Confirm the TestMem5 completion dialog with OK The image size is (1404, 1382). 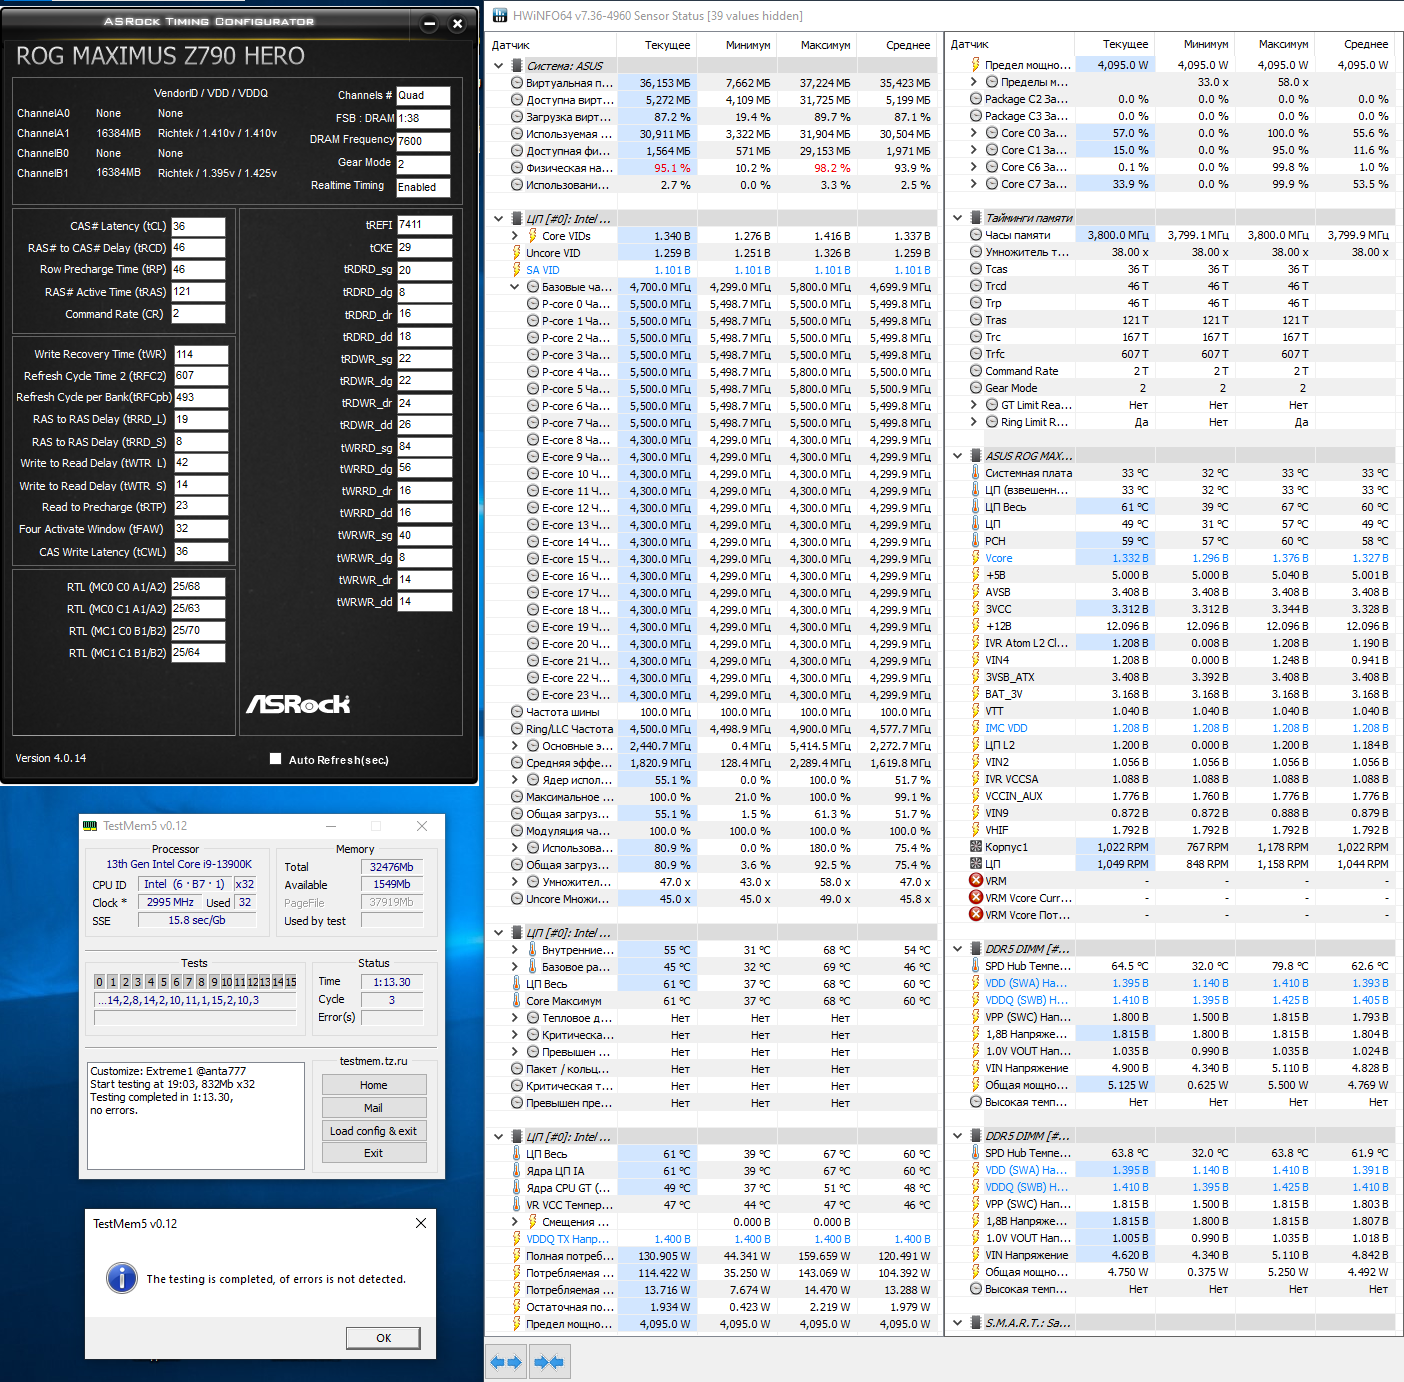[384, 1338]
